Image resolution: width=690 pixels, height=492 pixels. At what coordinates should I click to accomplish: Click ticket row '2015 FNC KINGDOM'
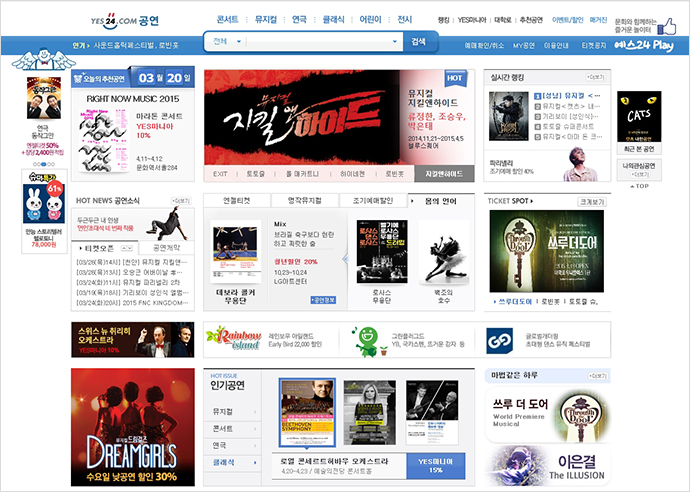click(x=132, y=303)
